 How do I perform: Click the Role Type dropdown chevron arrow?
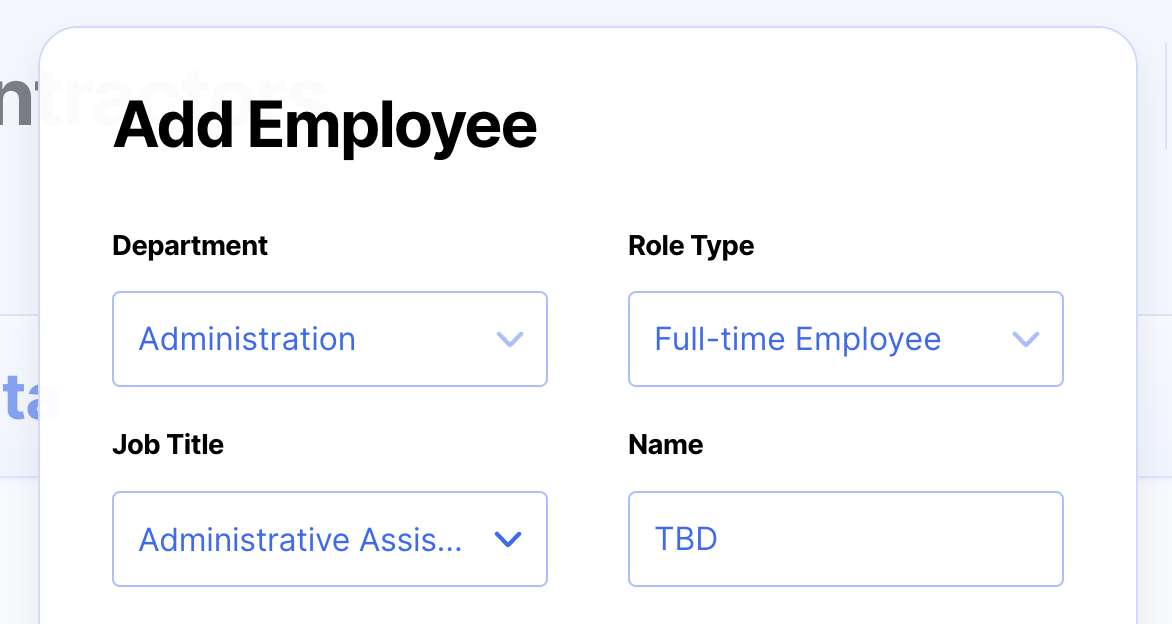coord(1026,339)
